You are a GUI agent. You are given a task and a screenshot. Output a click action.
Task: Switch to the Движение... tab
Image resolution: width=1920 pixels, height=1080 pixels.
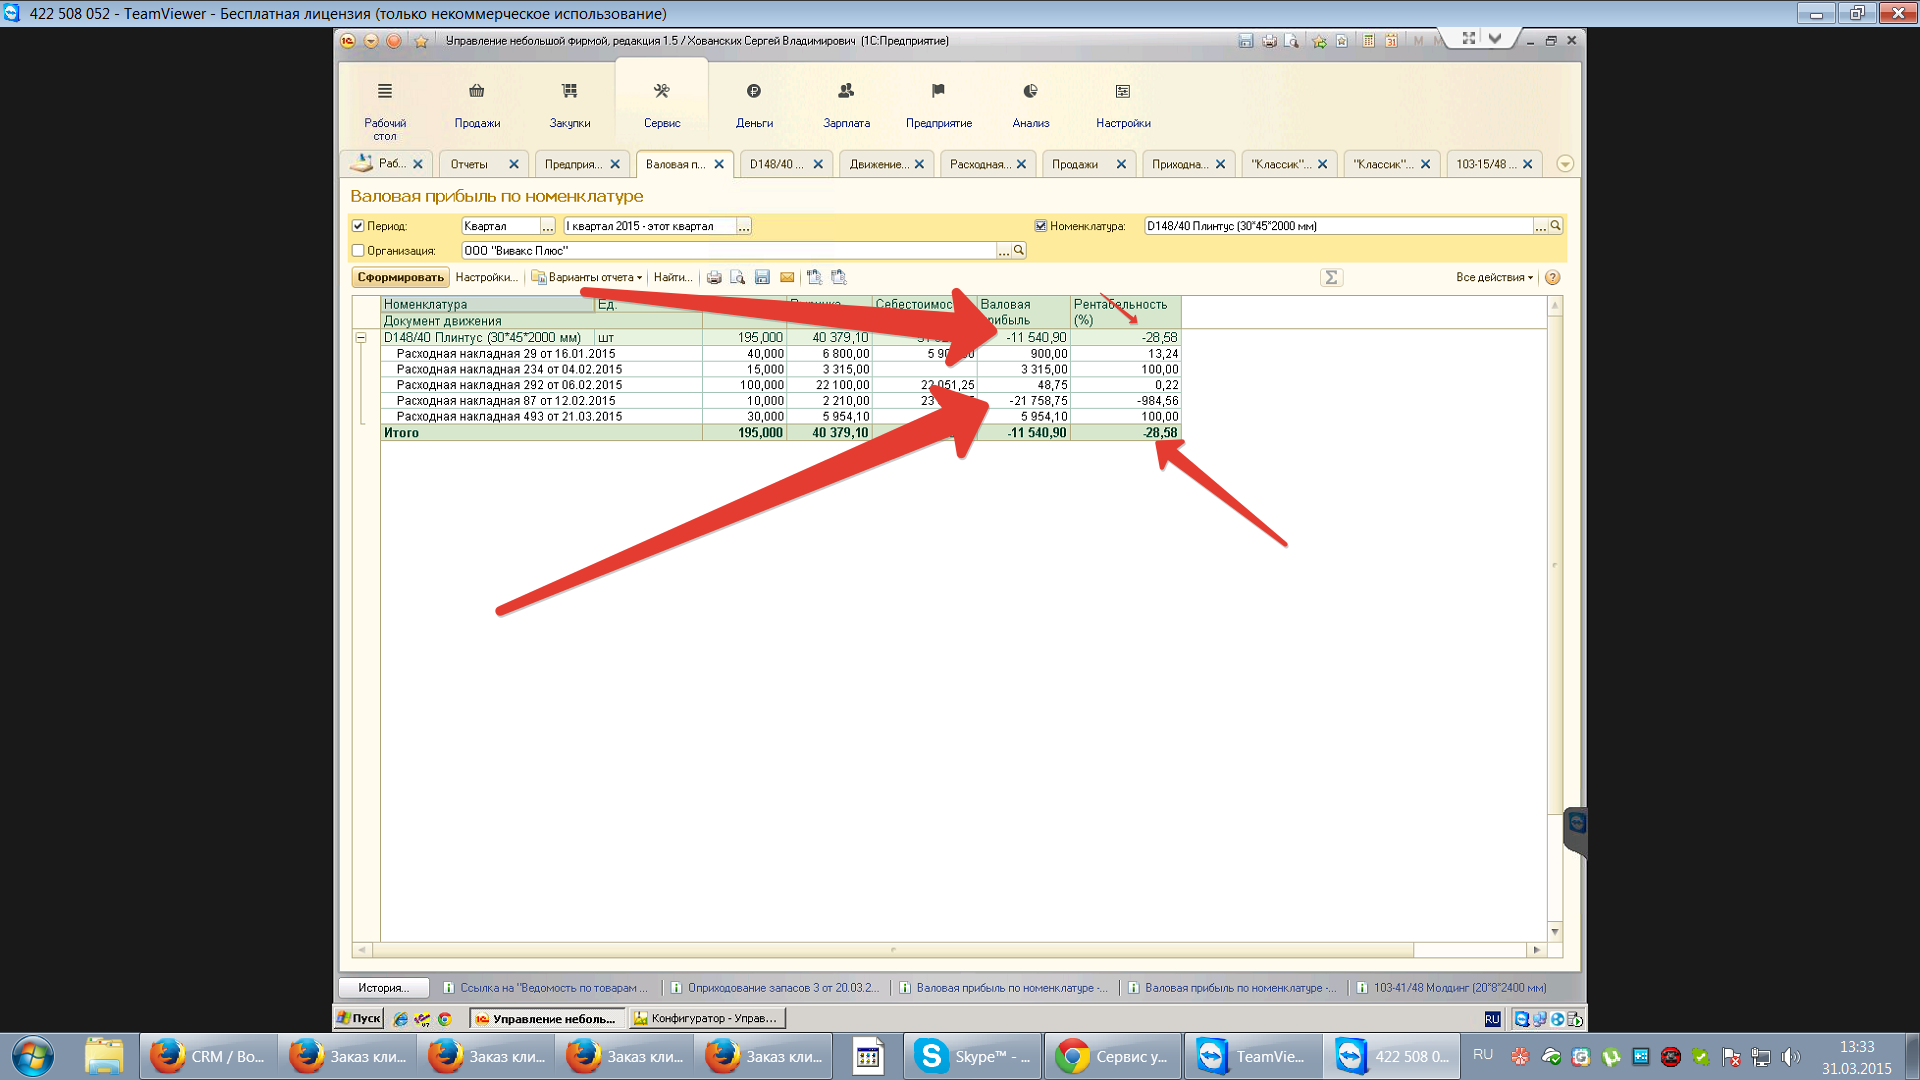tap(878, 164)
